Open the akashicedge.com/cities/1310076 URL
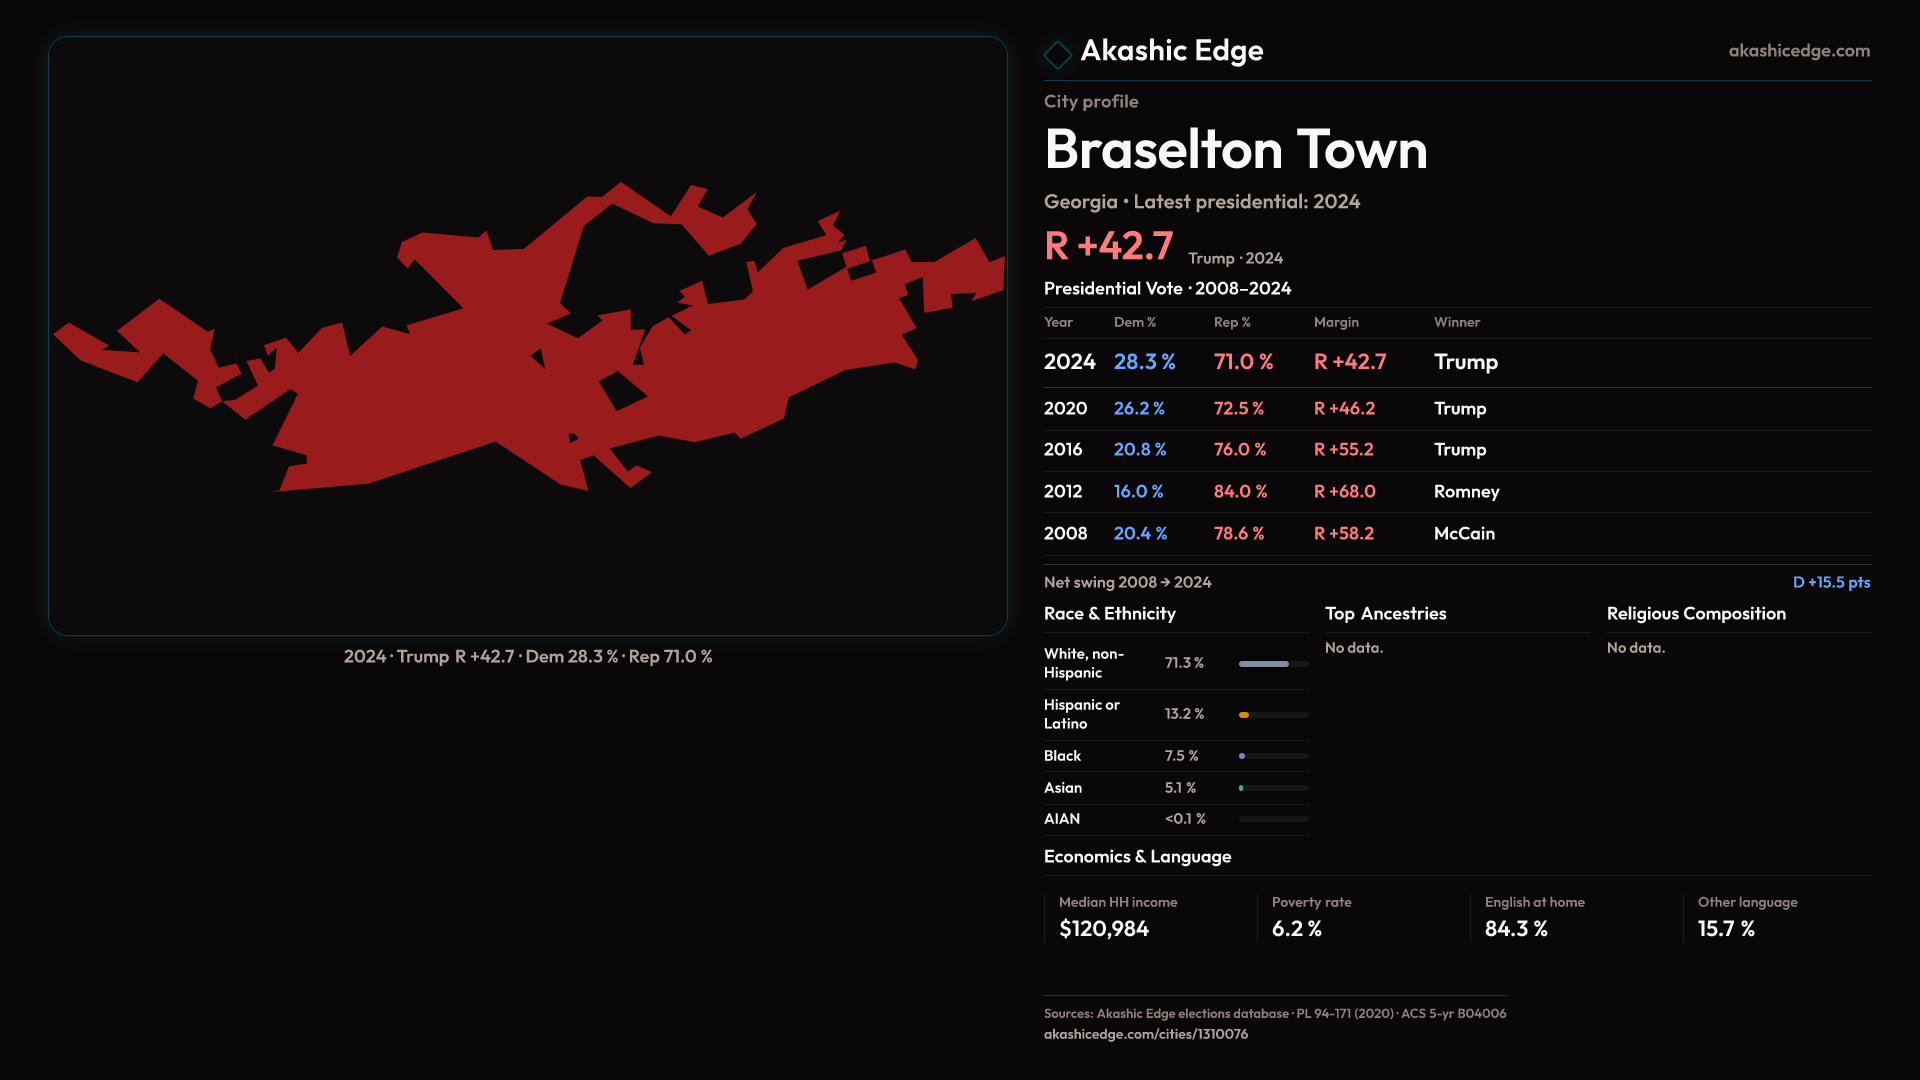This screenshot has width=1920, height=1080. pos(1145,1034)
